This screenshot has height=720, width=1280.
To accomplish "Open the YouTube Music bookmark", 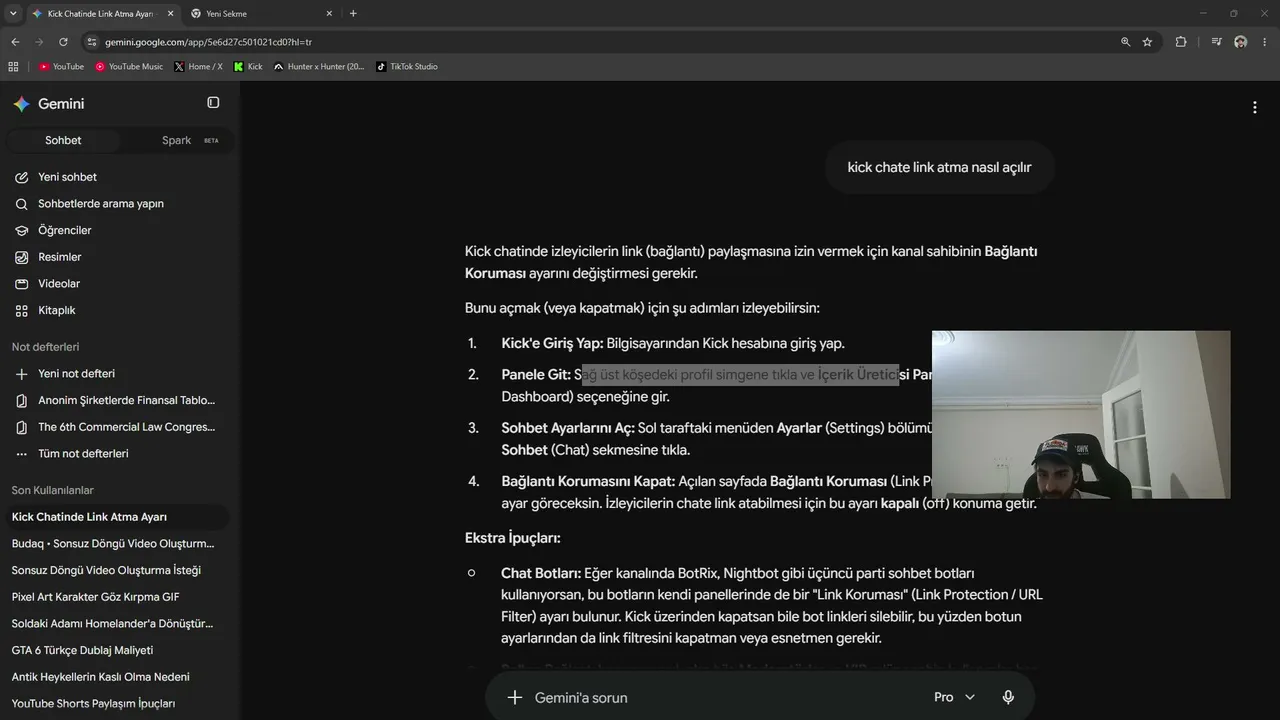I will coord(129,67).
